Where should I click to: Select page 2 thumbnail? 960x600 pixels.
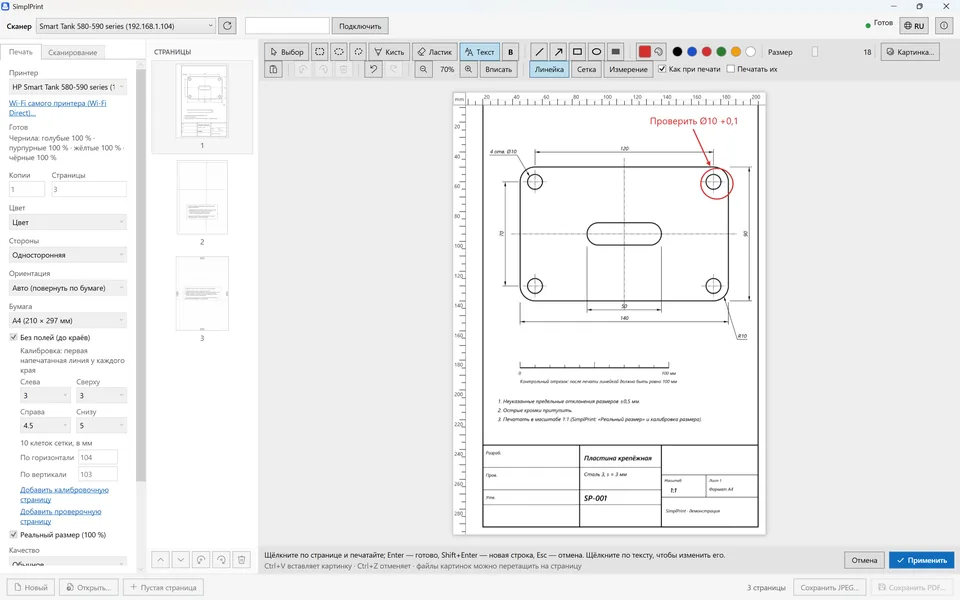pos(202,197)
